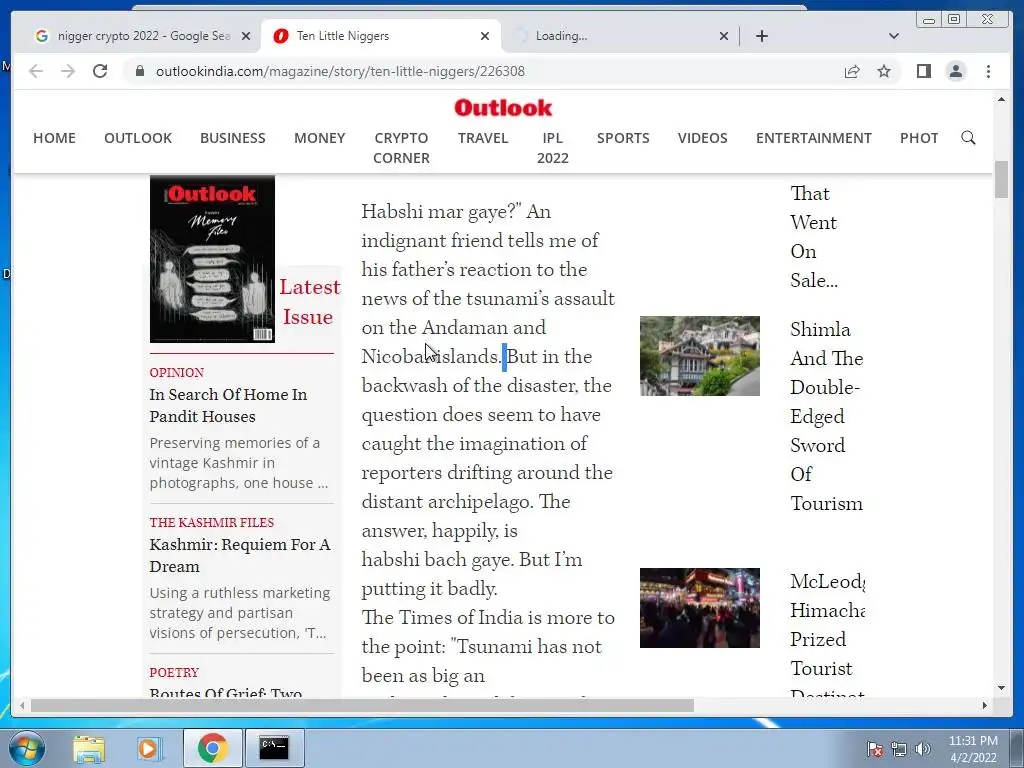This screenshot has width=1024, height=768.
Task: Click the Chrome taskbar icon
Action: pos(212,748)
